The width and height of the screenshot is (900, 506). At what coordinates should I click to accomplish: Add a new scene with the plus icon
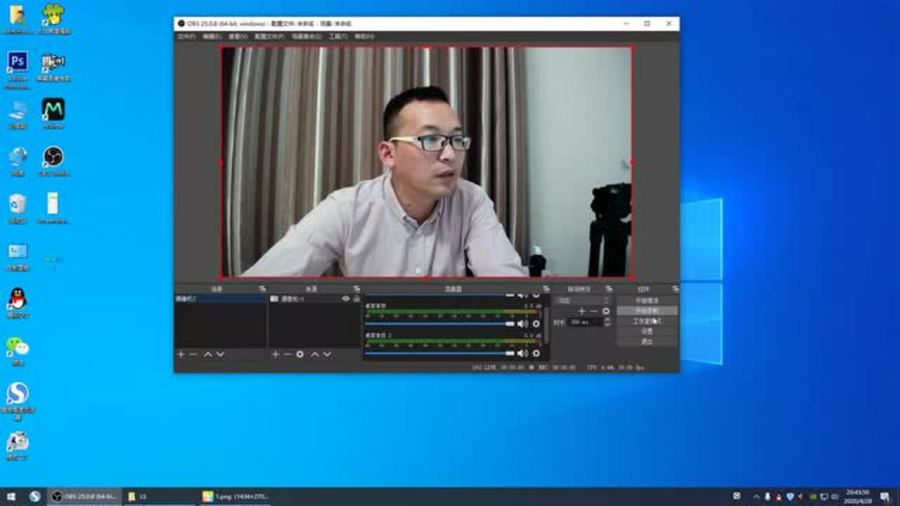pyautogui.click(x=181, y=354)
